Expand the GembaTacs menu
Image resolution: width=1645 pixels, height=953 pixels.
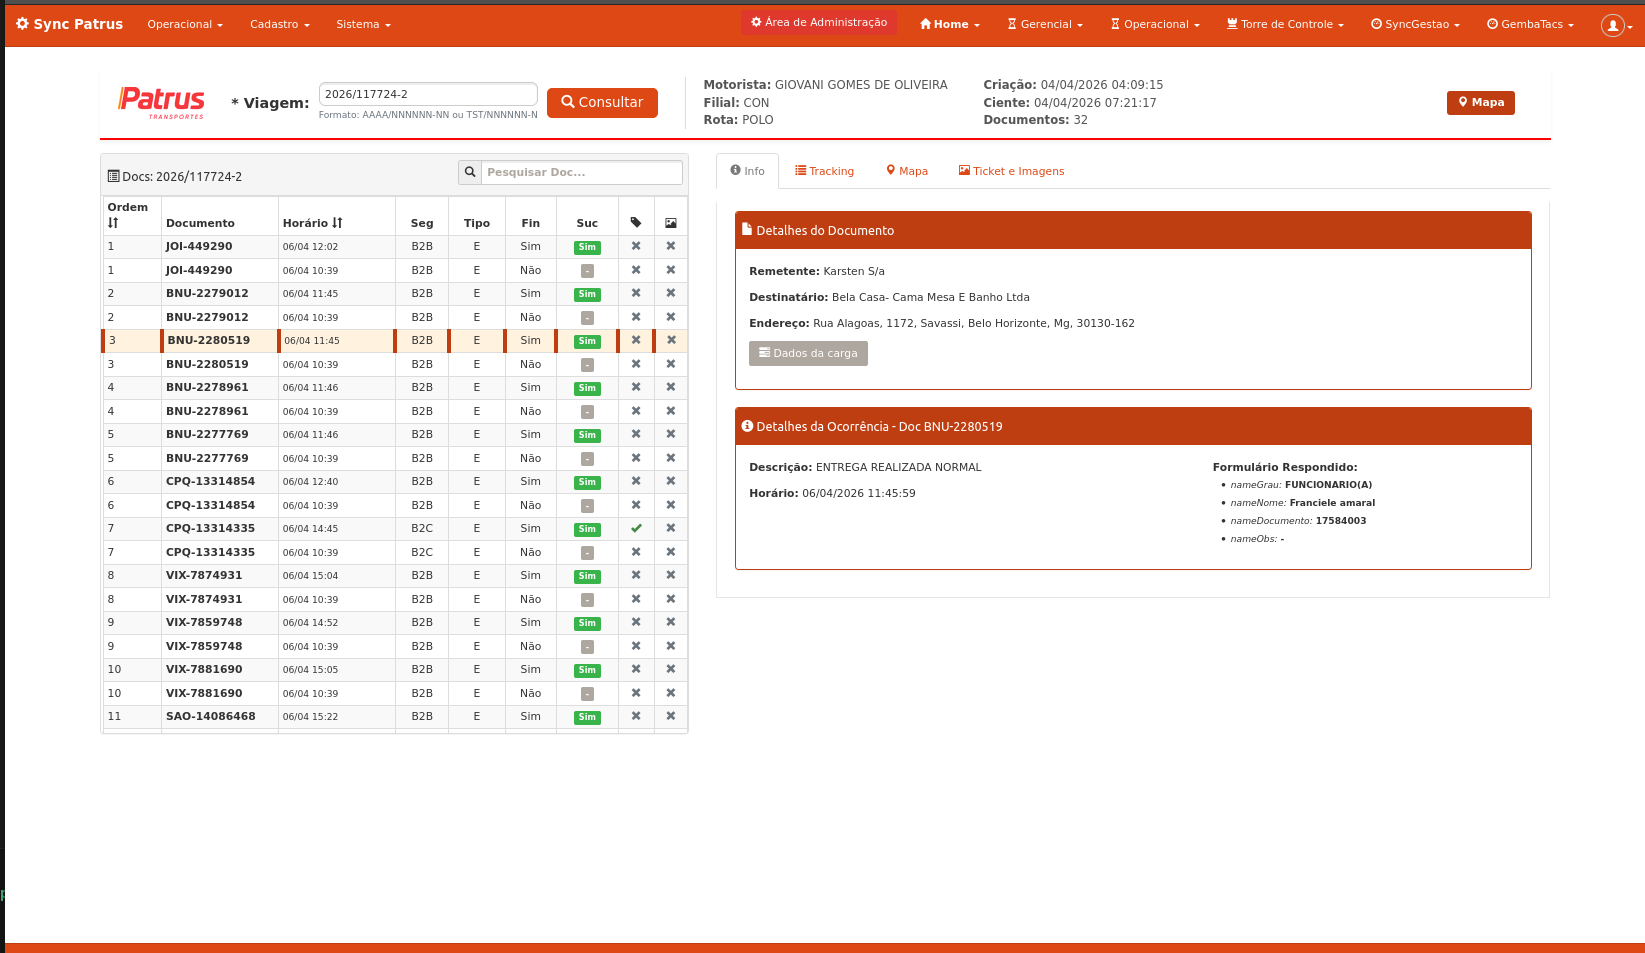pos(1530,24)
